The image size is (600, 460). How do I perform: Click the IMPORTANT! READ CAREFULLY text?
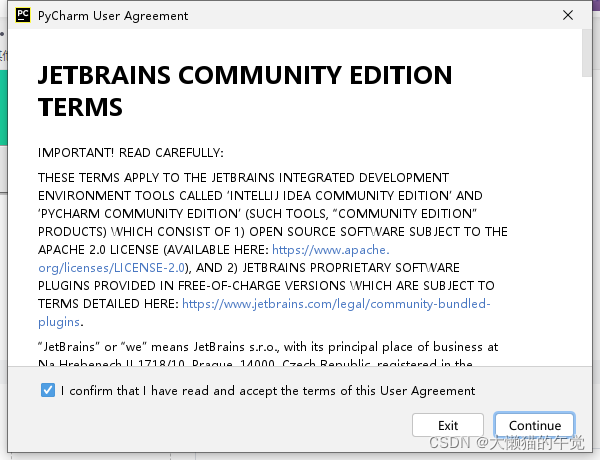click(x=130, y=153)
